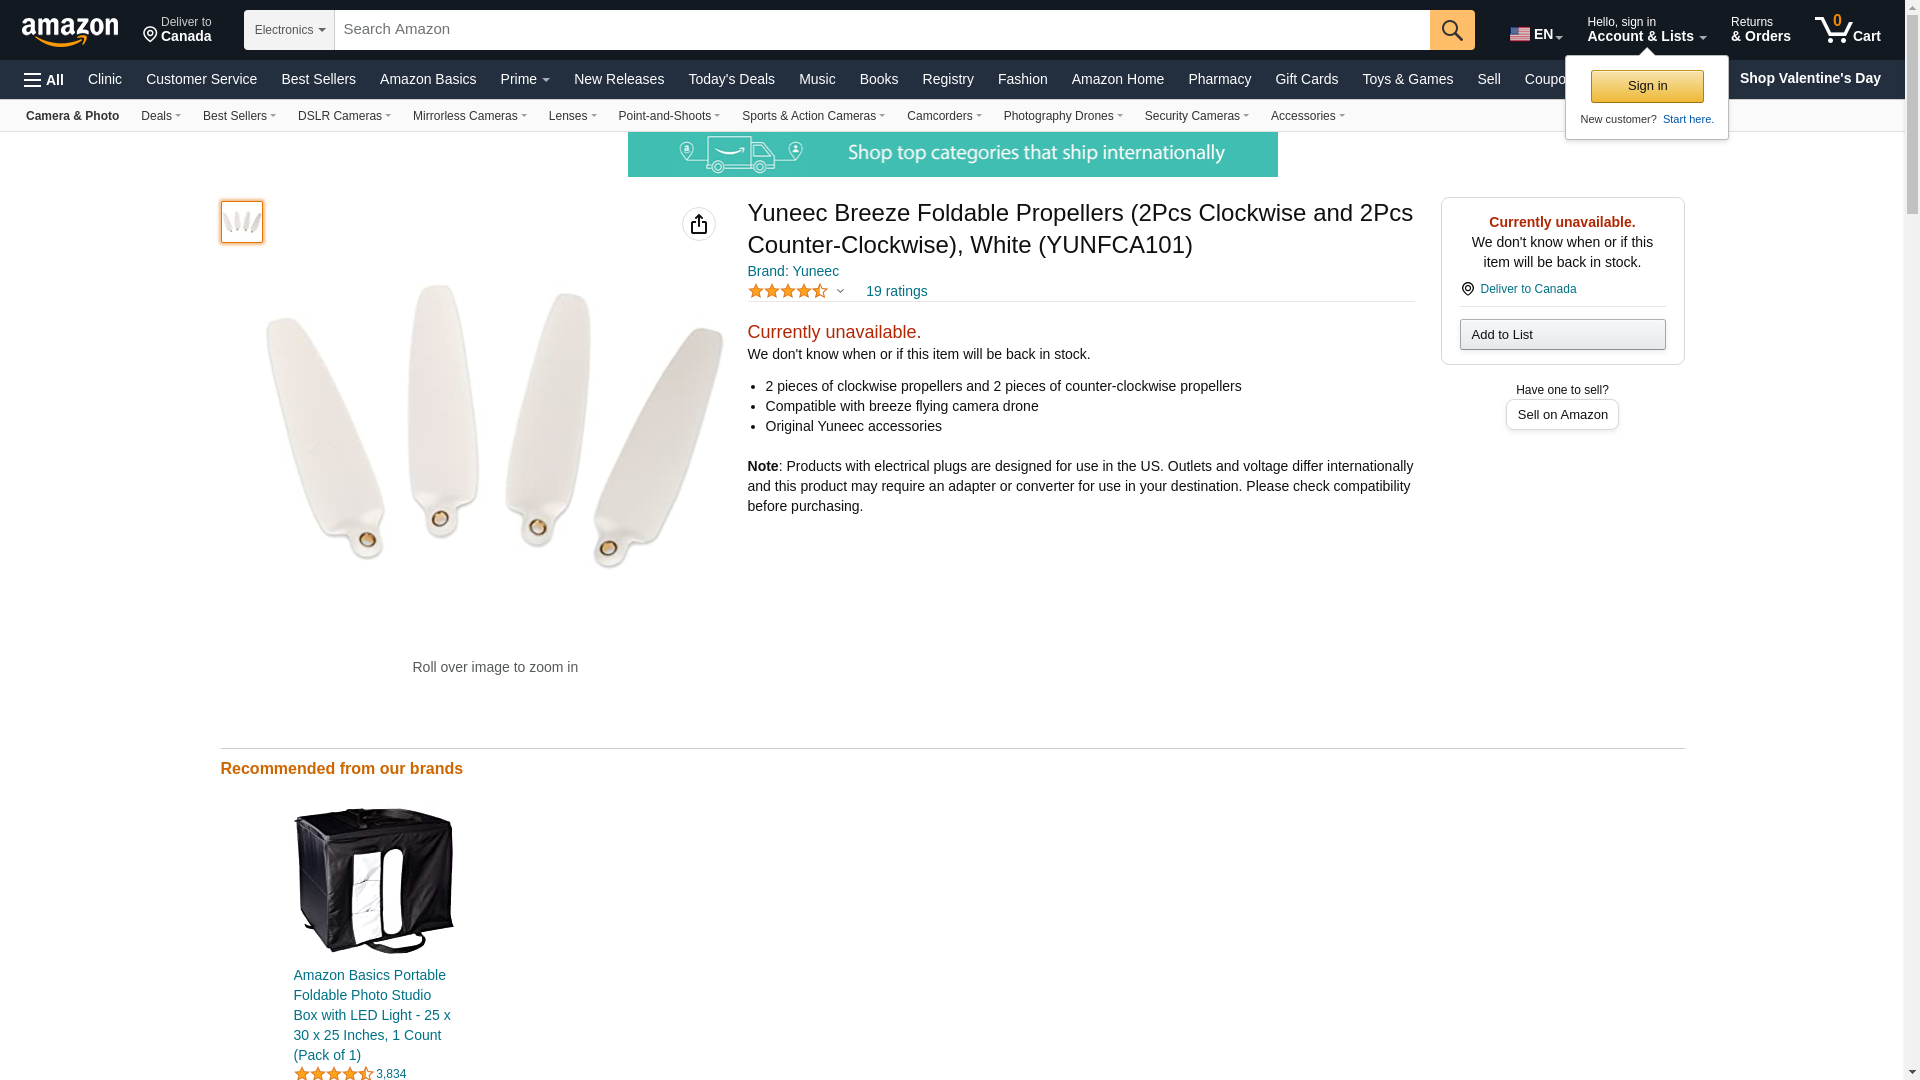
Task: Expand the Account & Lists dropdown
Action: [x=1646, y=30]
